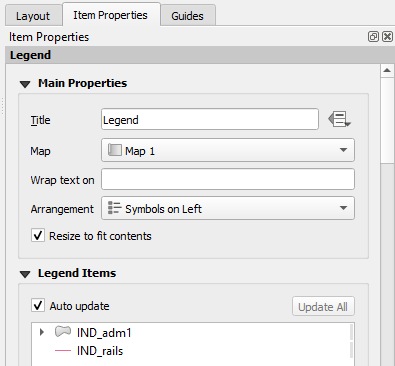Click the IND_rails line symbol icon

click(63, 350)
